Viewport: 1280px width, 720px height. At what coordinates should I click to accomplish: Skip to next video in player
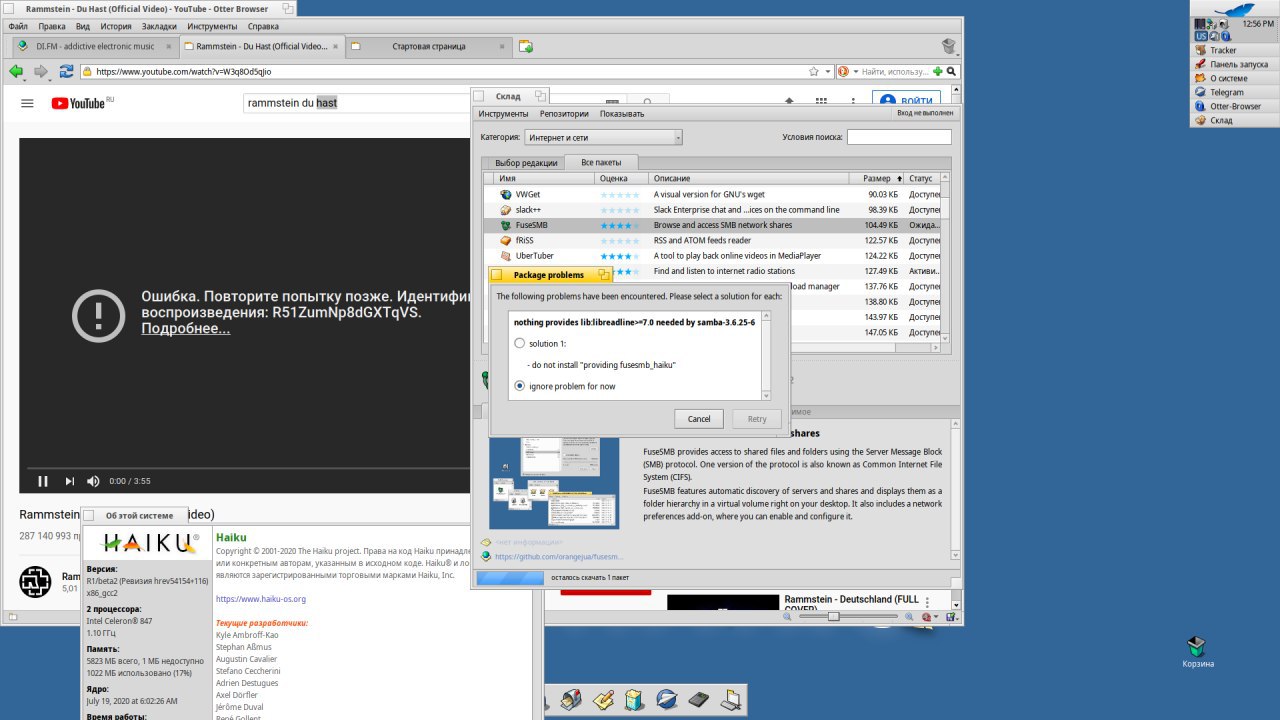click(x=70, y=481)
